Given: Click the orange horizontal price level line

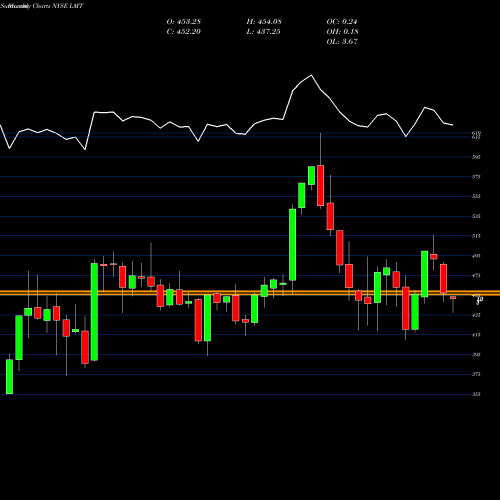Looking at the screenshot, I should [x=250, y=293].
